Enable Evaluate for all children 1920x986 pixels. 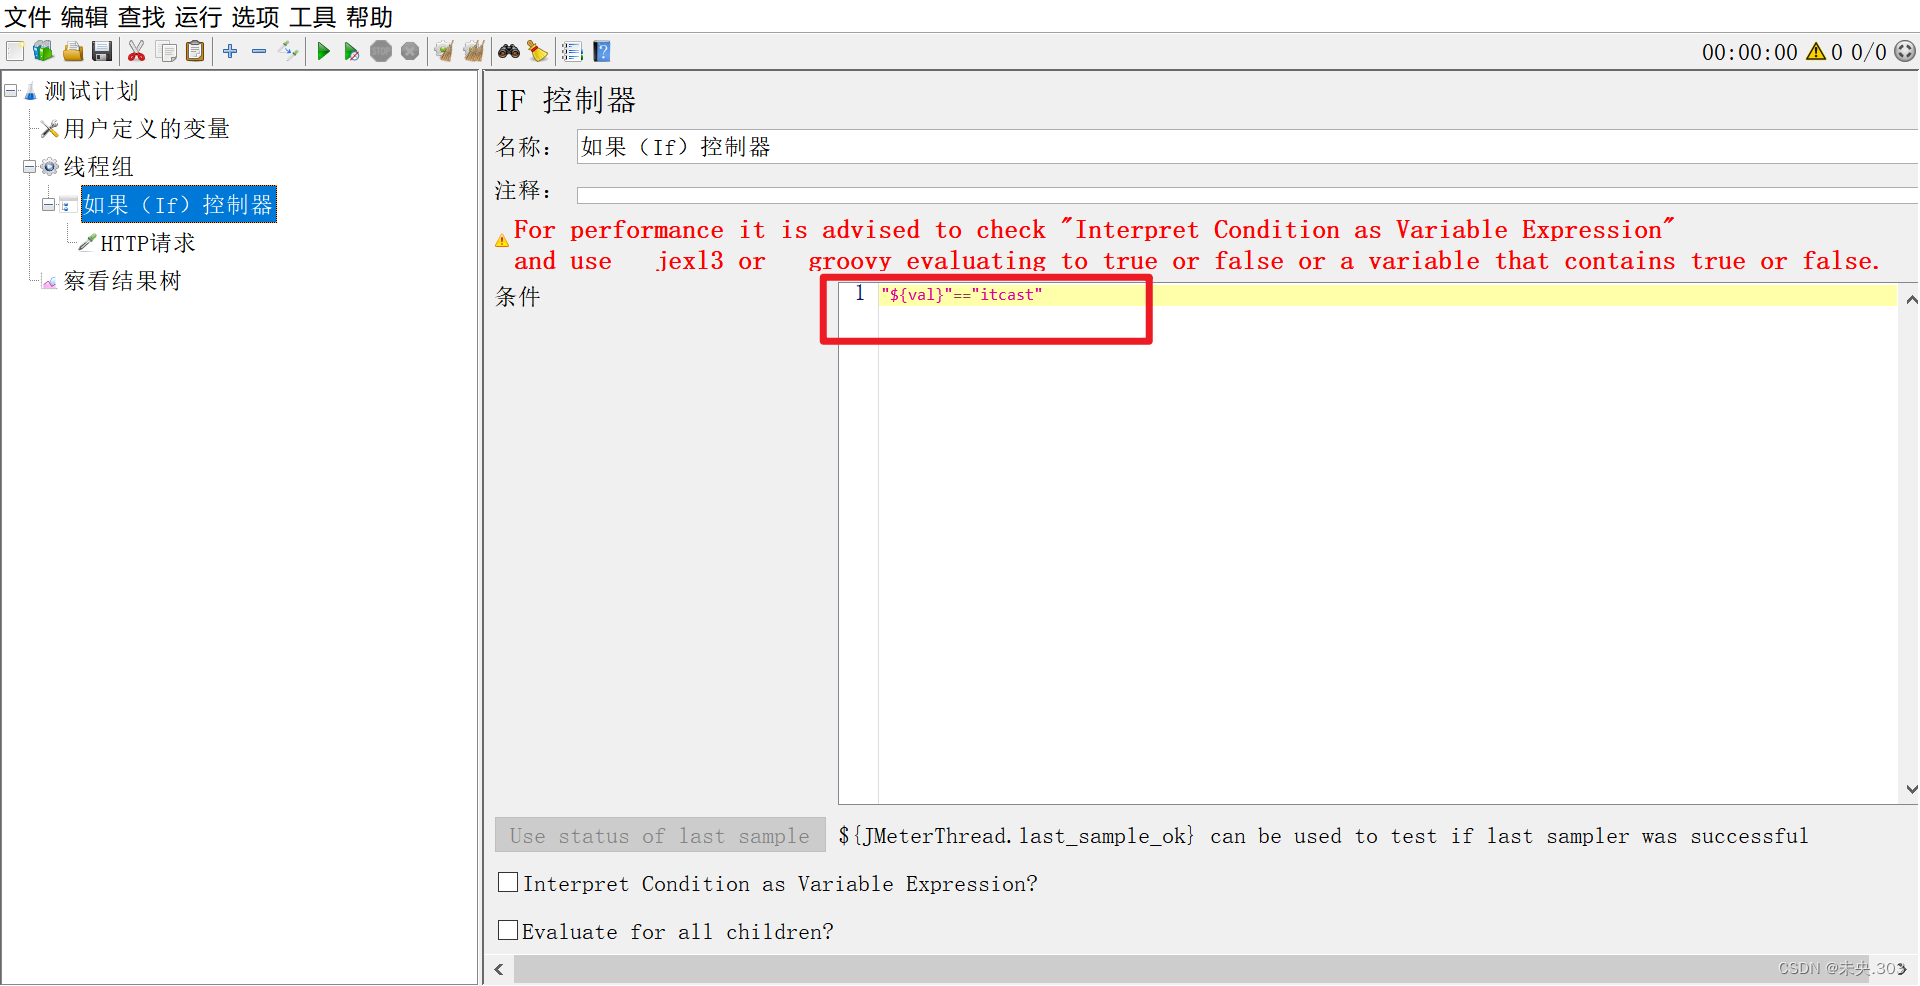(508, 931)
